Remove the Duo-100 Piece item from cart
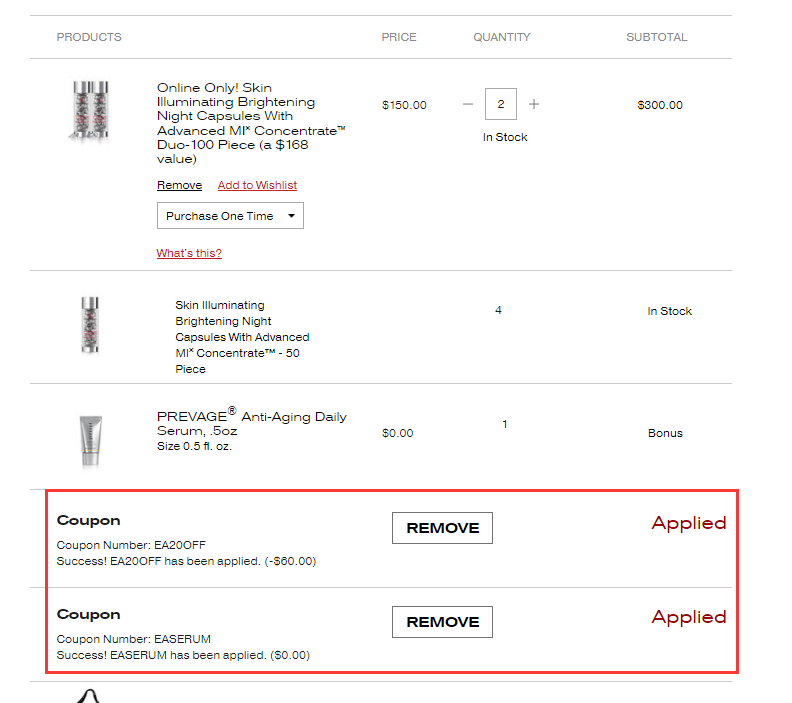The width and height of the screenshot is (792, 703). 179,185
